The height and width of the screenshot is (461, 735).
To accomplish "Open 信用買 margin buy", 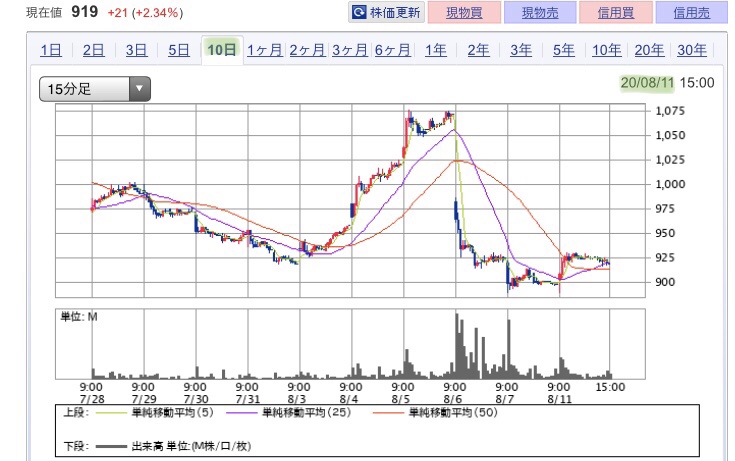I will tap(616, 13).
